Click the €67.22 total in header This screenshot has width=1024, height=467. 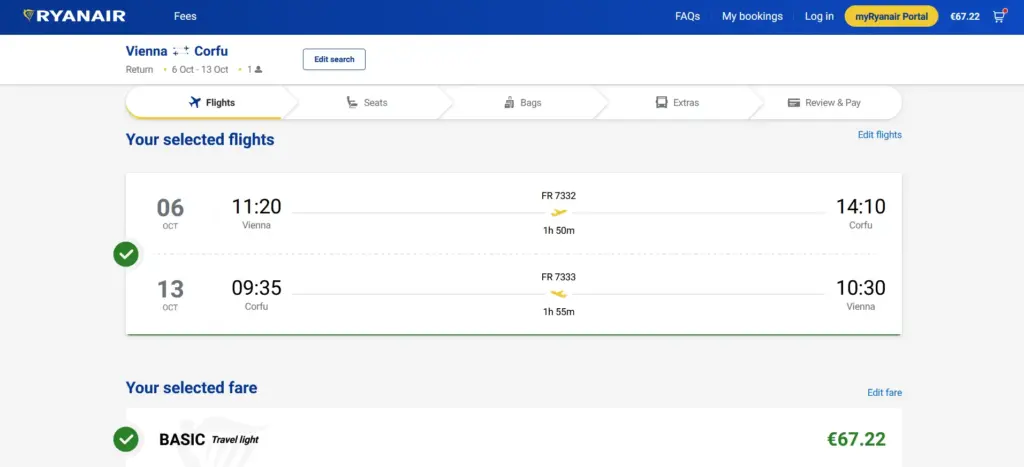click(x=965, y=17)
